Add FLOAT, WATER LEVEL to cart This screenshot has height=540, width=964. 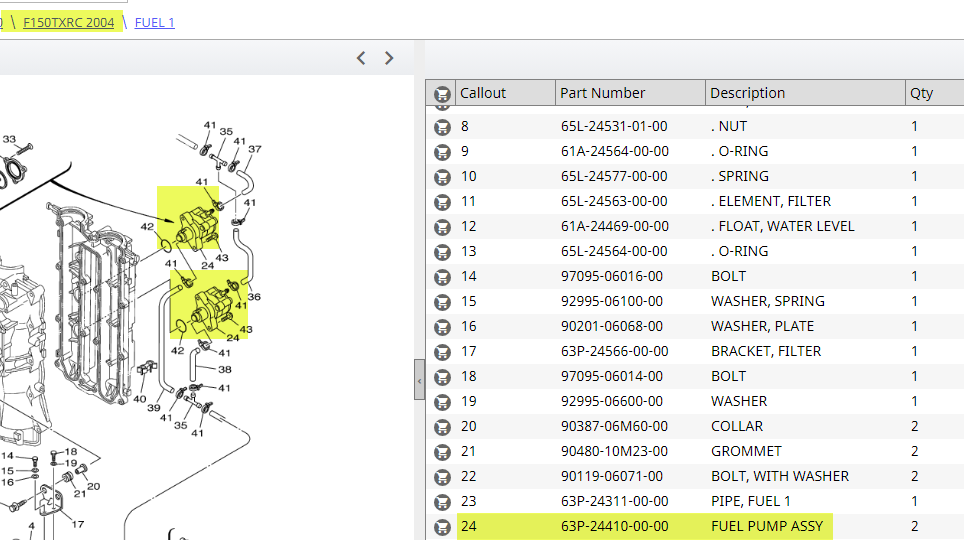442,227
